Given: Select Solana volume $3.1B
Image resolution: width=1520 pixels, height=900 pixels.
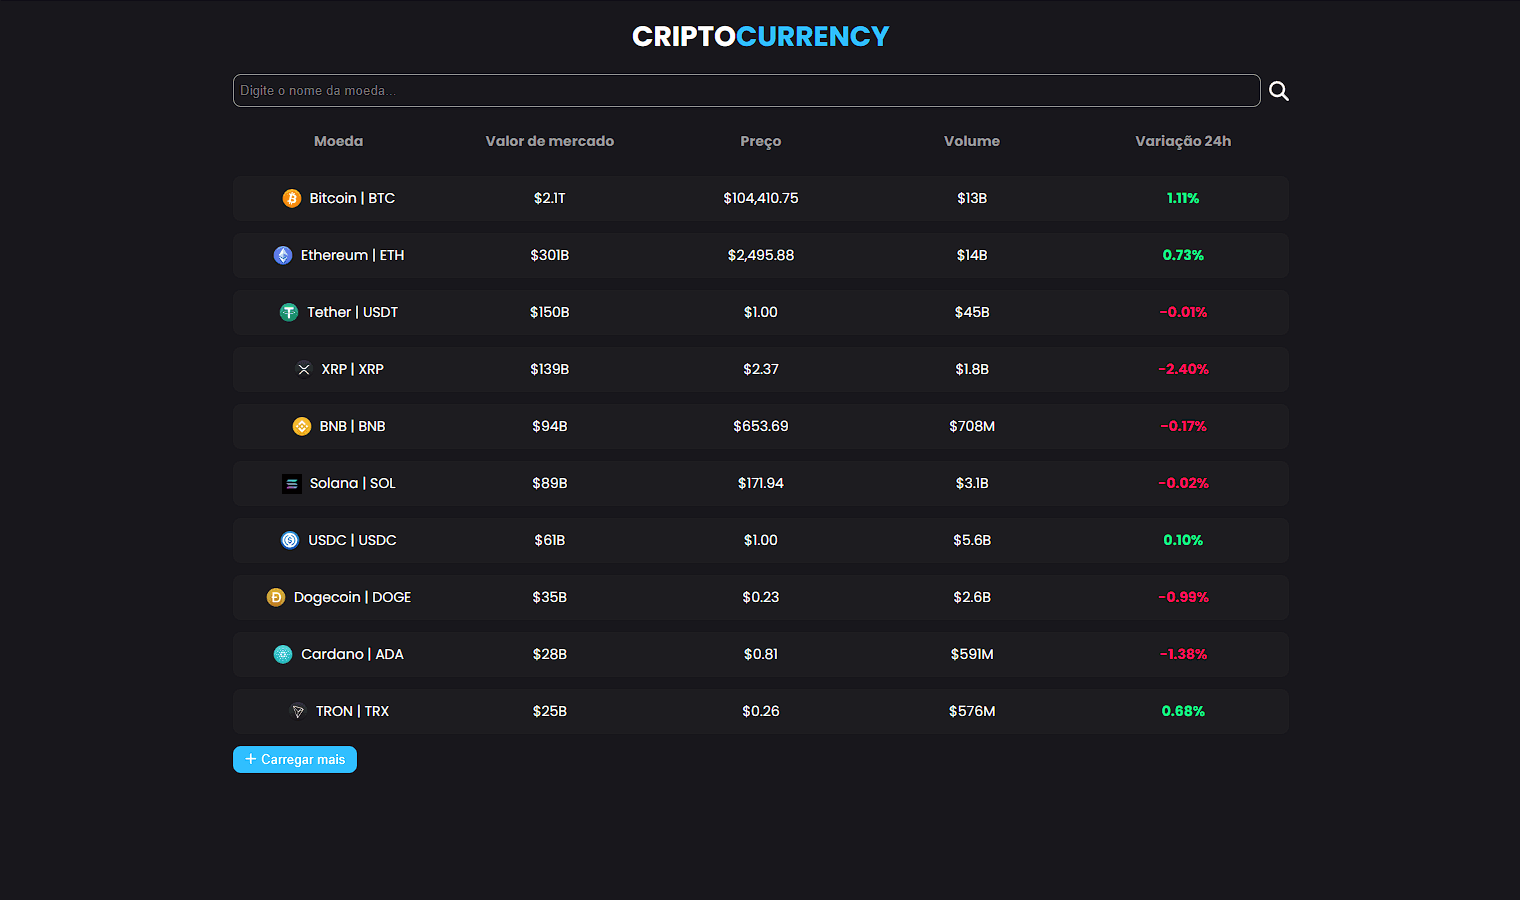Looking at the screenshot, I should [972, 483].
